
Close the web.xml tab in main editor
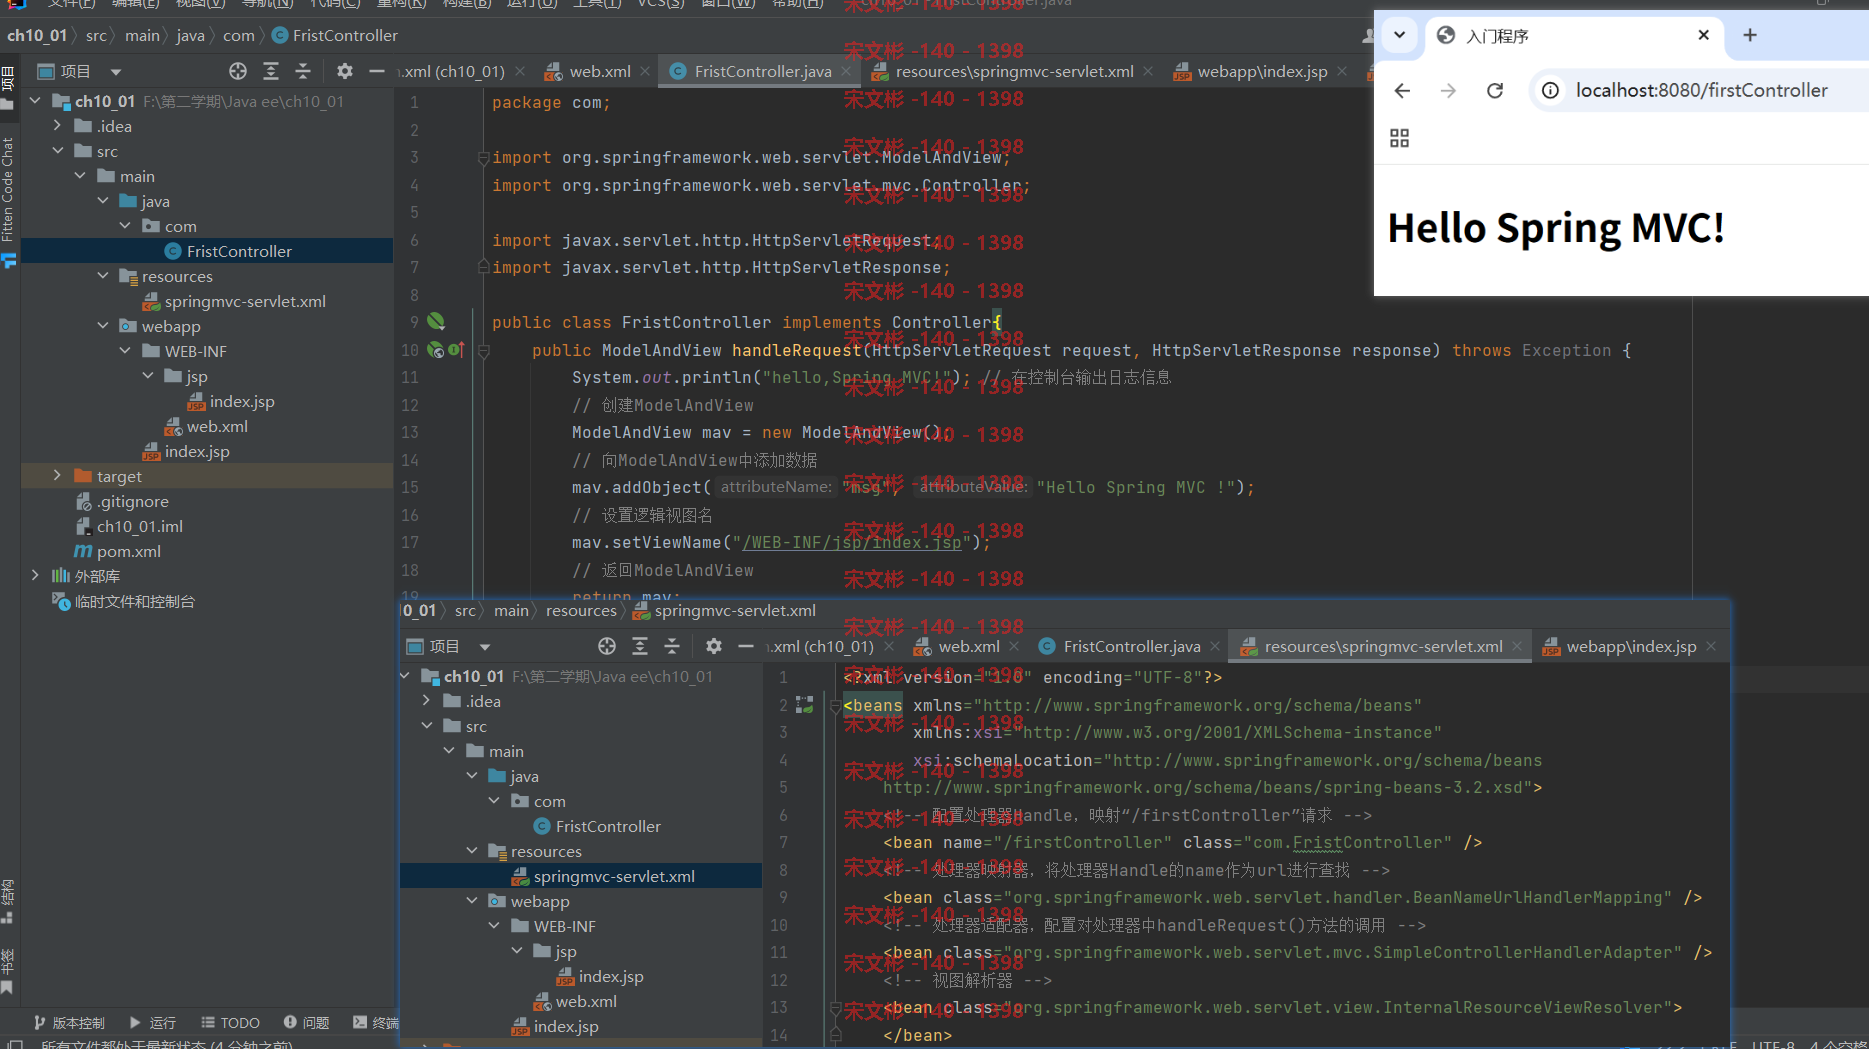pyautogui.click(x=645, y=71)
